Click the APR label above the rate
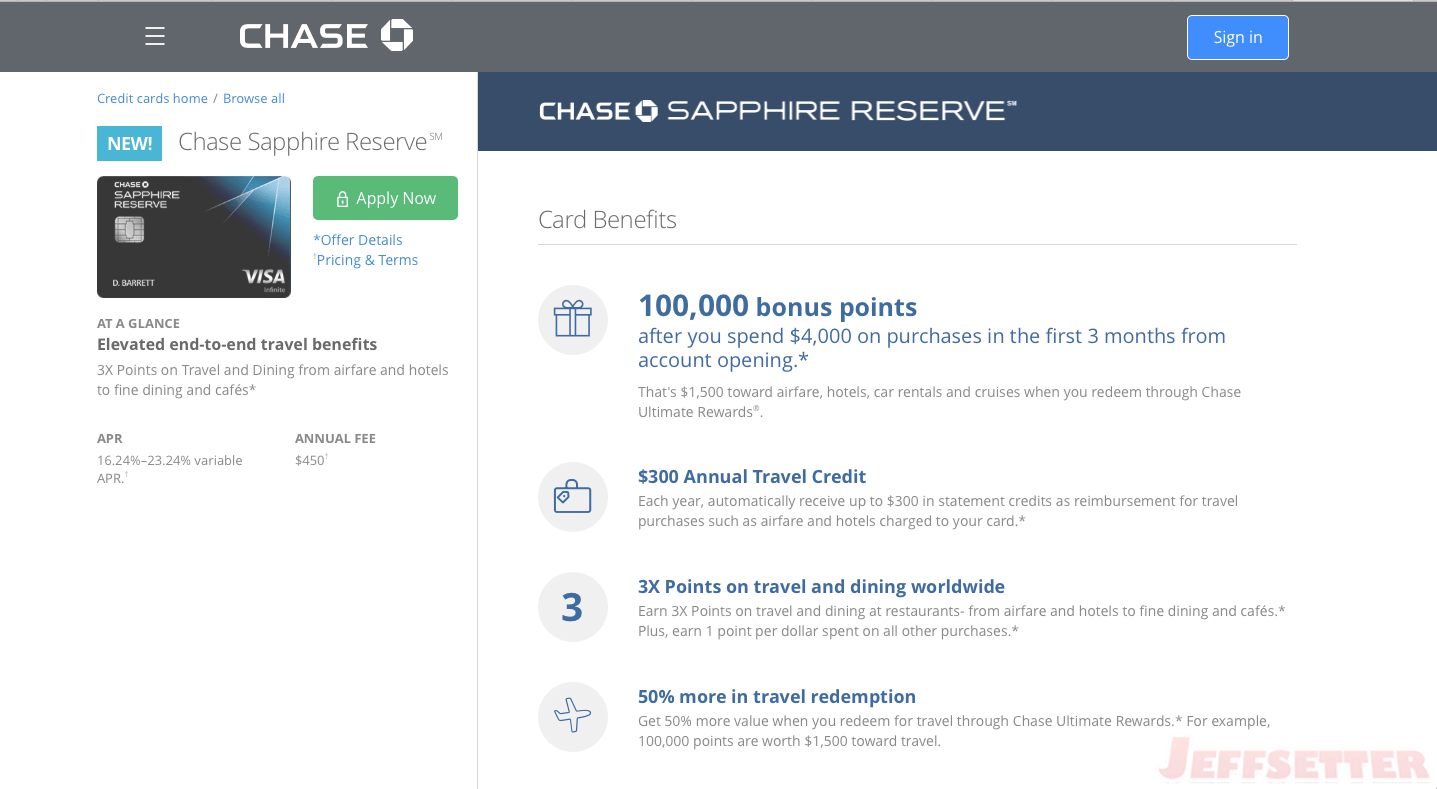 coord(110,439)
